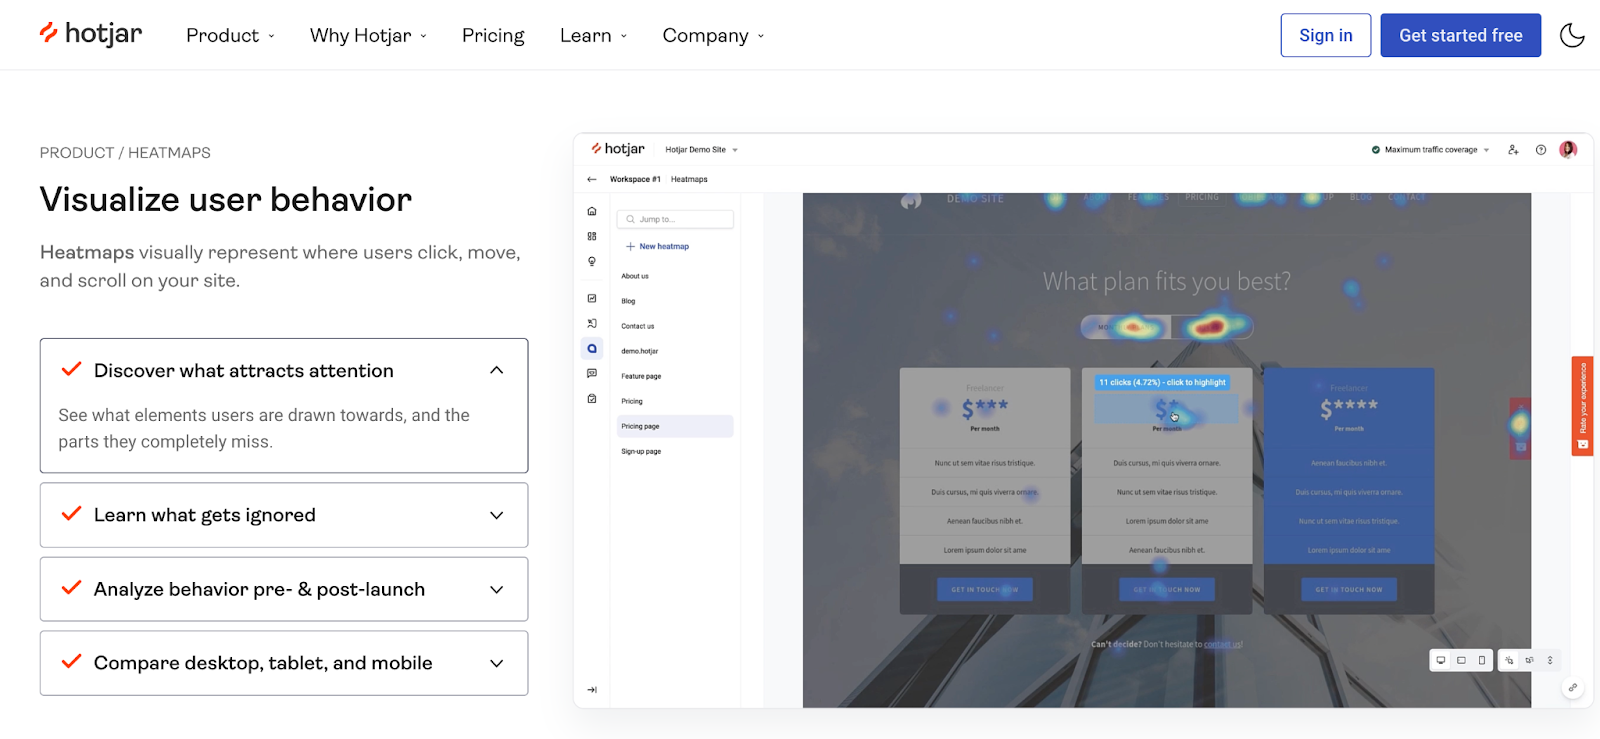Switch heatmap to mobile device view
The height and width of the screenshot is (739, 1600).
pos(1481,660)
